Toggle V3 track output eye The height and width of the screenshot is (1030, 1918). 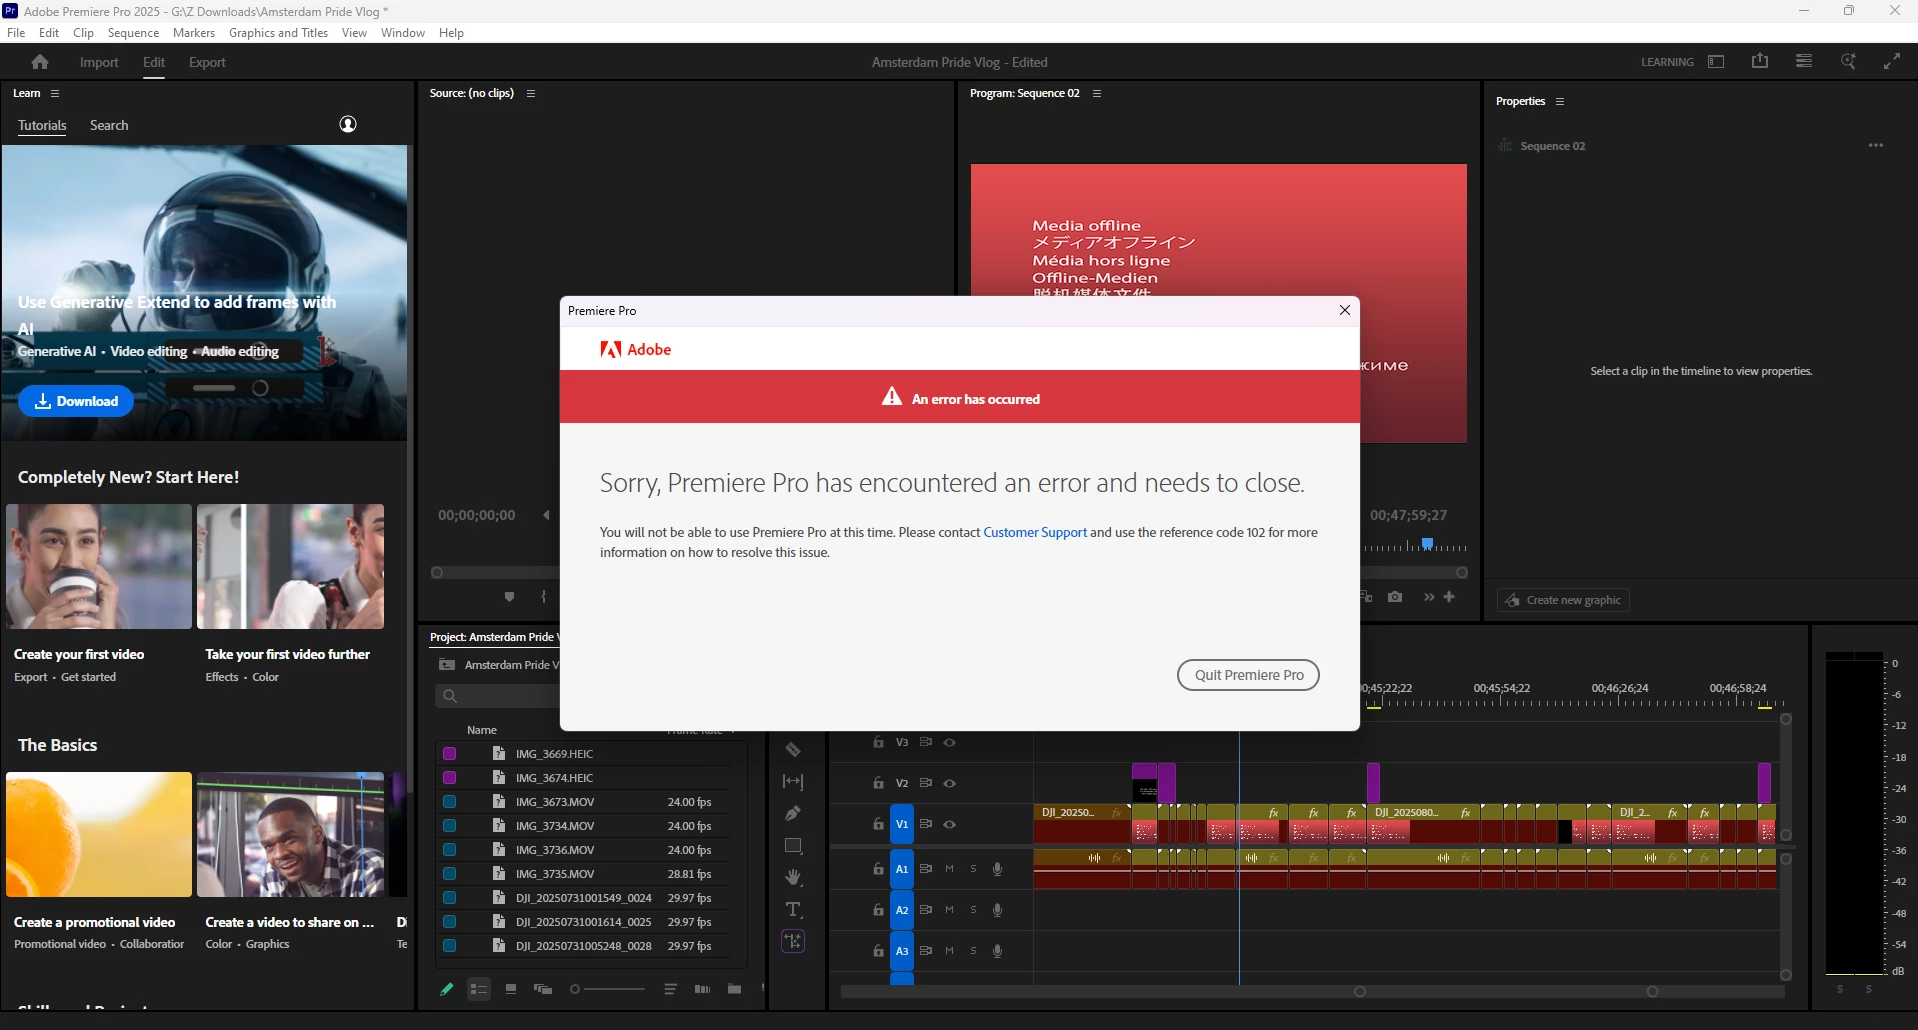point(950,742)
